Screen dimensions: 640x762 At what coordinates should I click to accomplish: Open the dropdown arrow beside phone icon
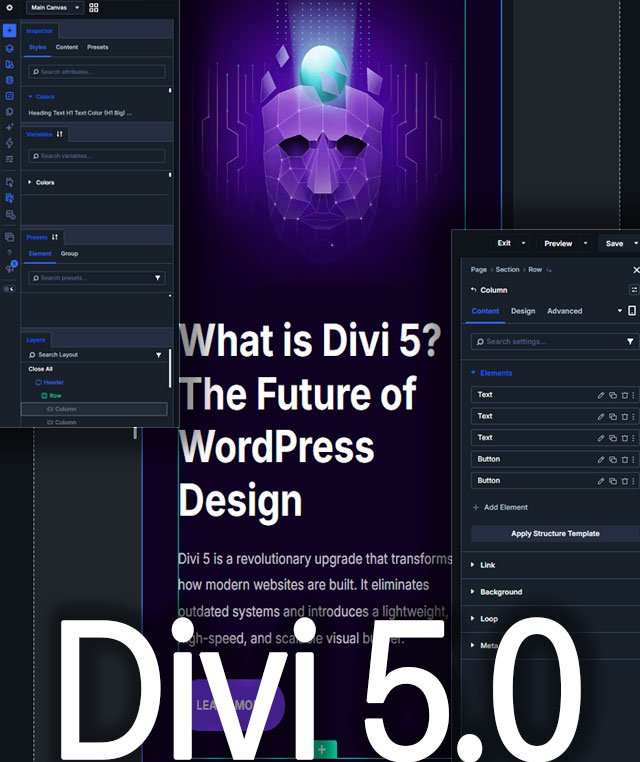pos(620,311)
